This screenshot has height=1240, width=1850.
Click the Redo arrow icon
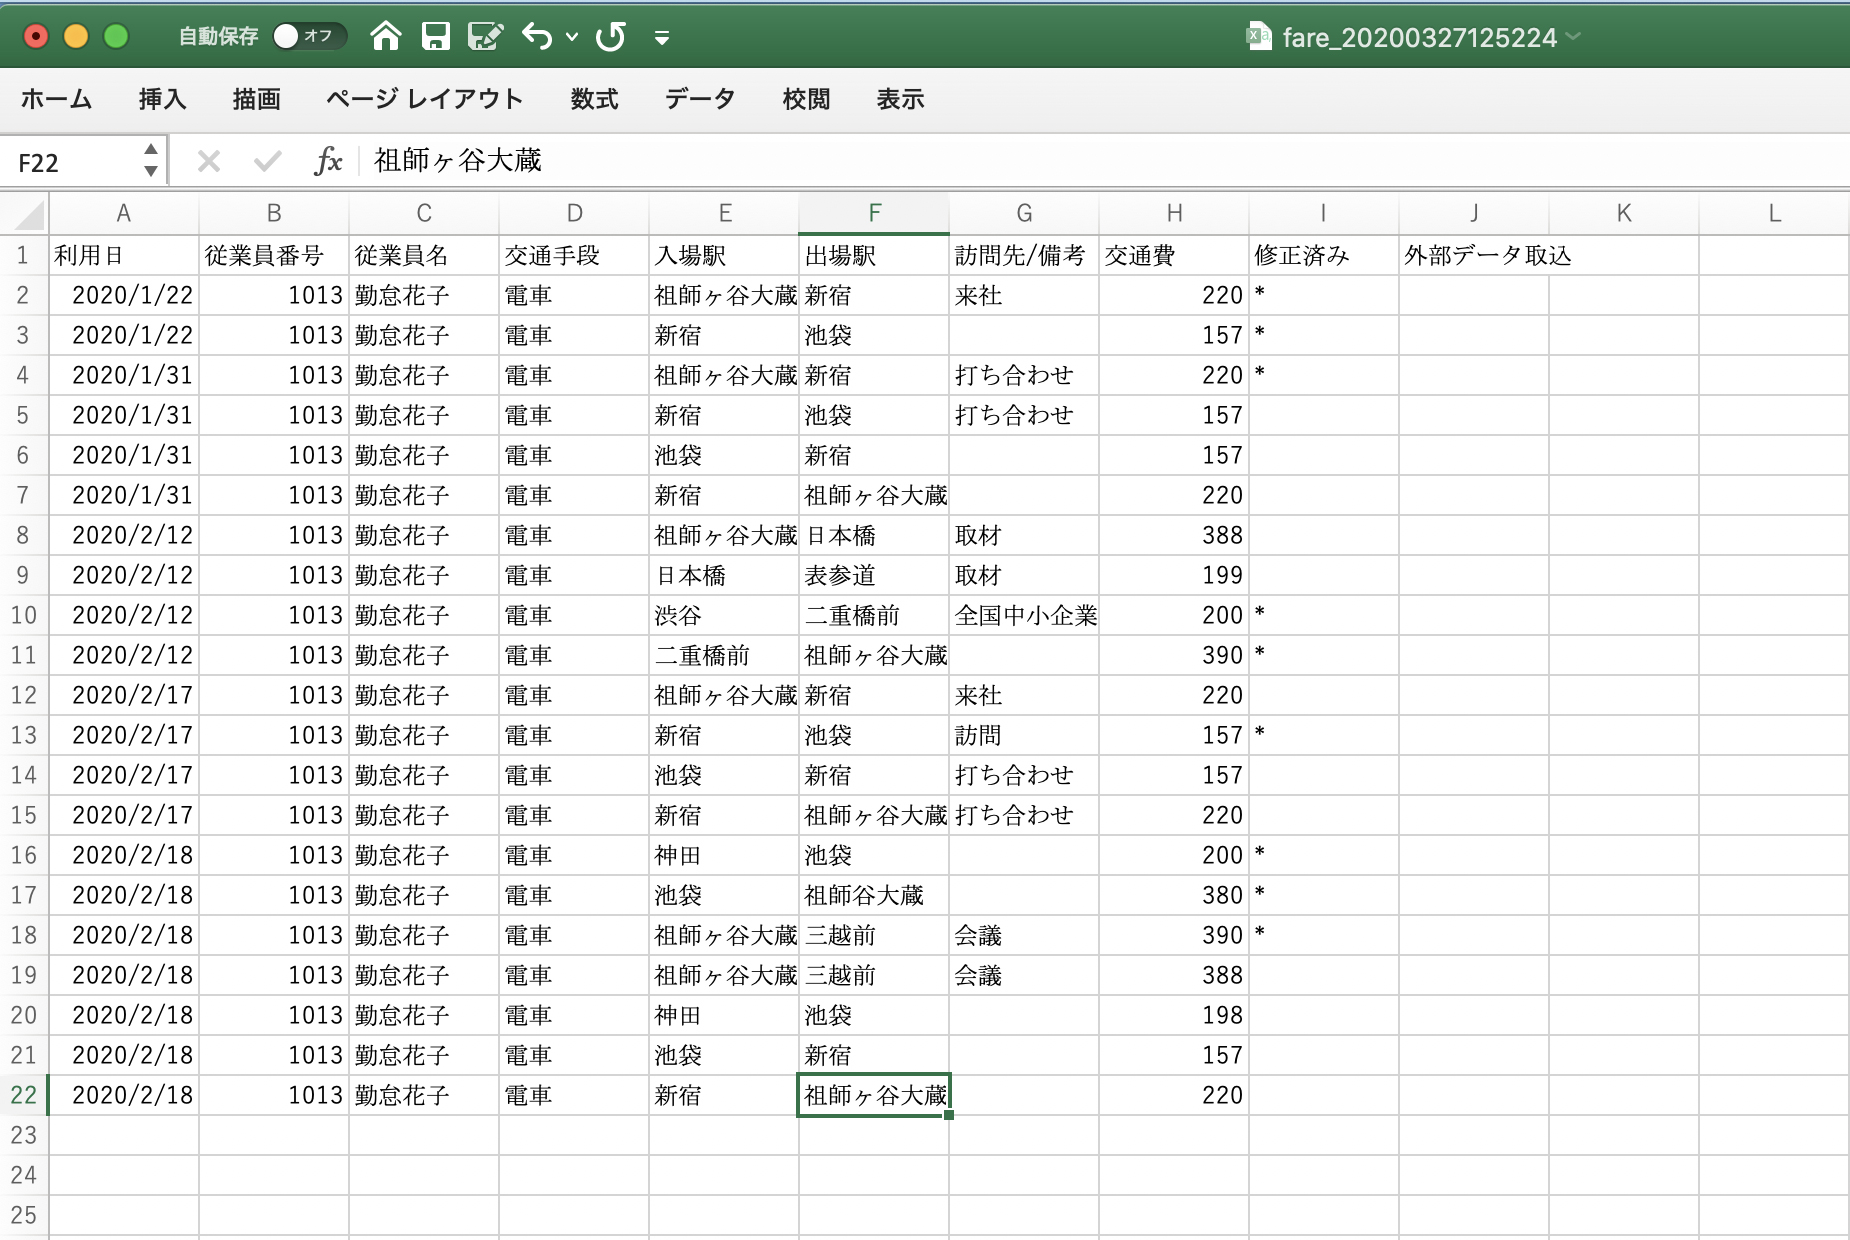click(x=610, y=37)
